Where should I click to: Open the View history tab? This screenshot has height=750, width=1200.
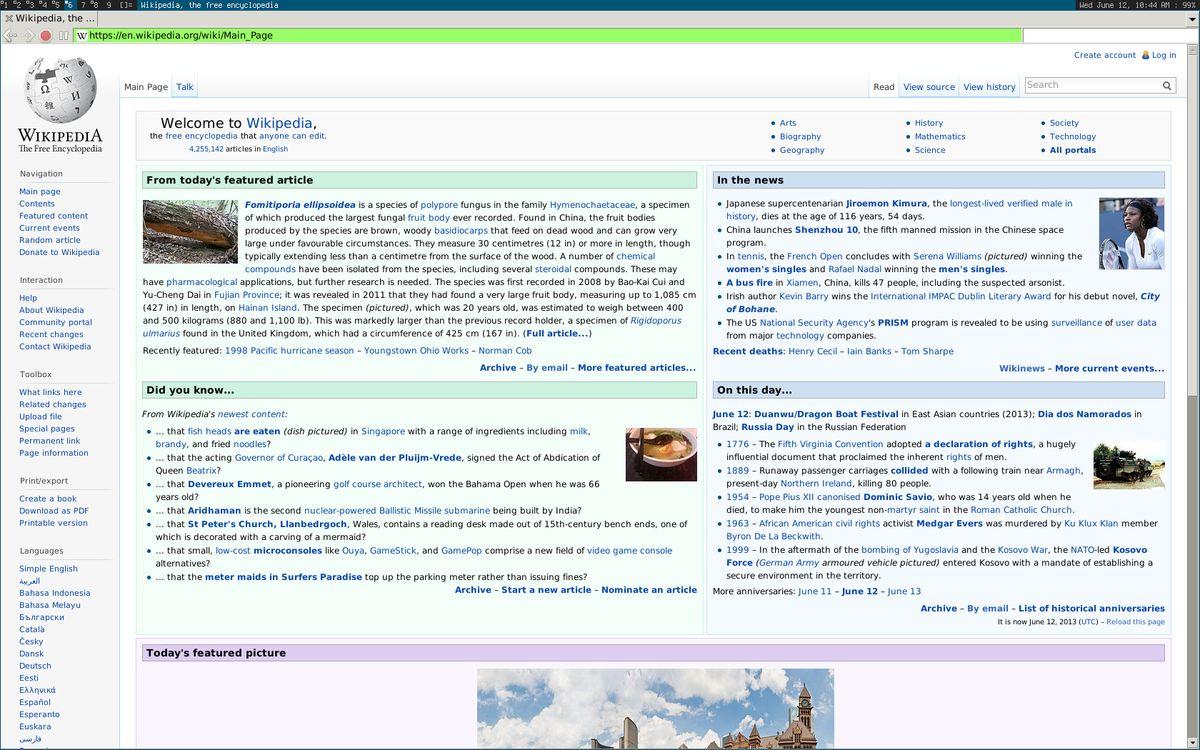tap(989, 87)
